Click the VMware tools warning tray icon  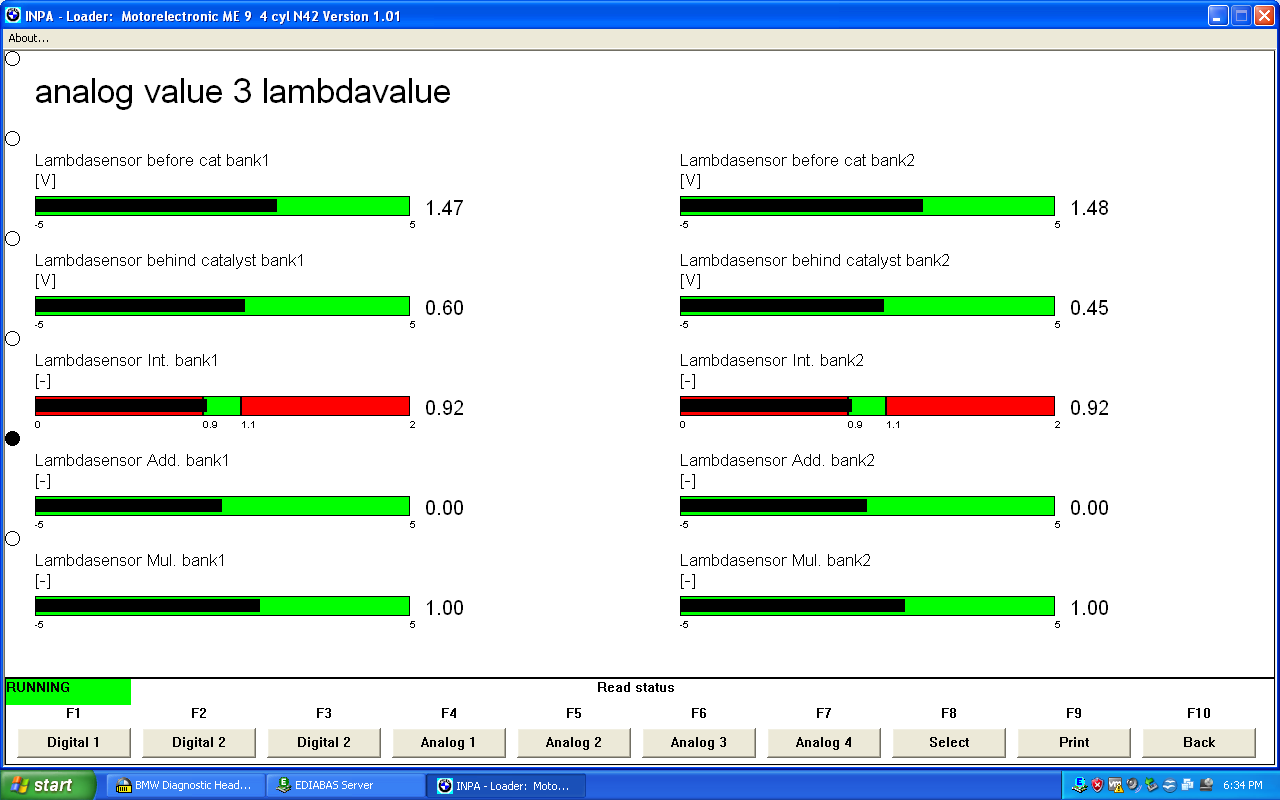(1115, 785)
